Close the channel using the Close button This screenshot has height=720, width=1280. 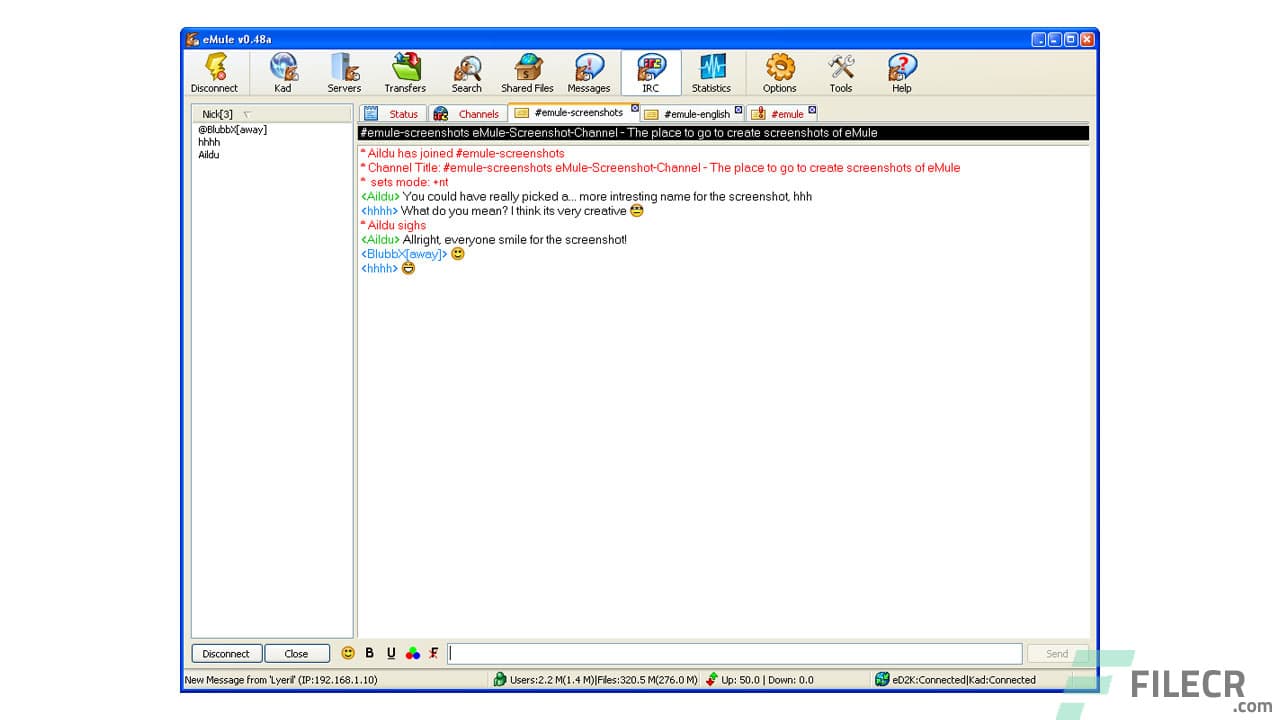(297, 652)
